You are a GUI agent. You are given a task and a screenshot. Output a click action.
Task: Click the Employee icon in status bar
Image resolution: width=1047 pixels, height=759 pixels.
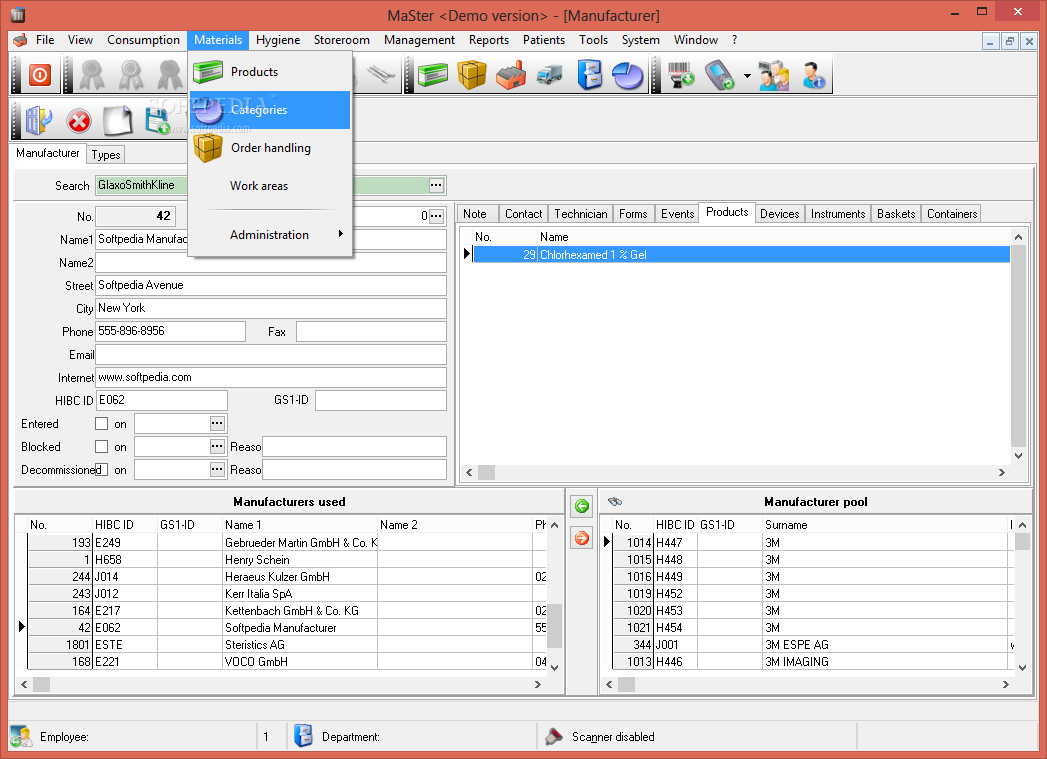pos(21,736)
